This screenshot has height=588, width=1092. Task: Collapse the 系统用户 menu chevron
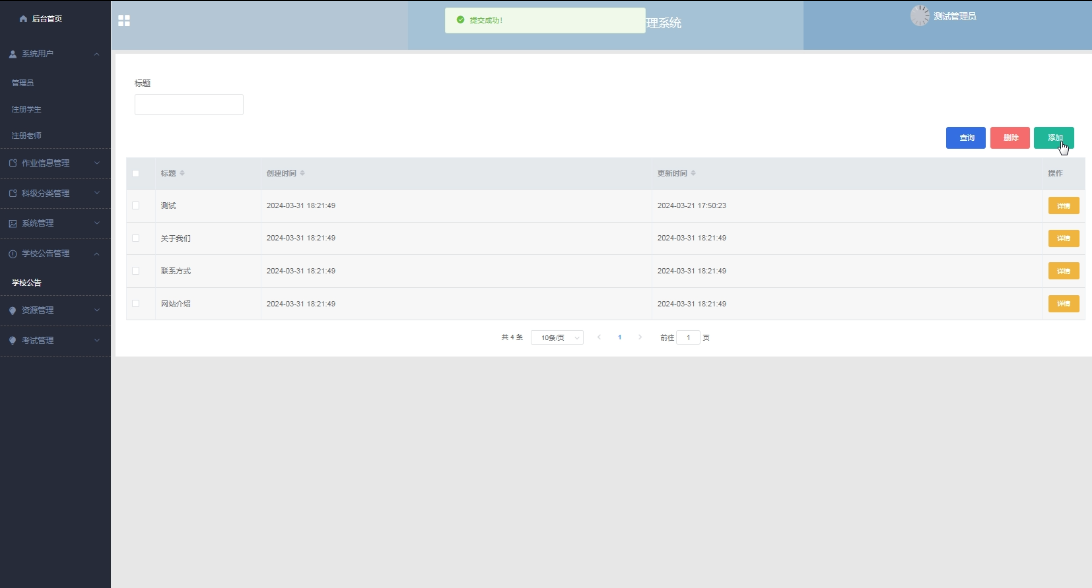click(x=97, y=54)
